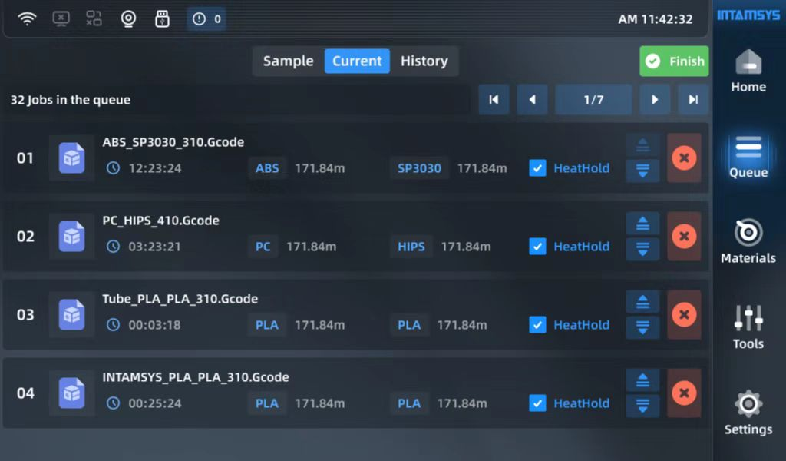
Task: Click the INTAMSYS logo
Action: click(x=748, y=15)
